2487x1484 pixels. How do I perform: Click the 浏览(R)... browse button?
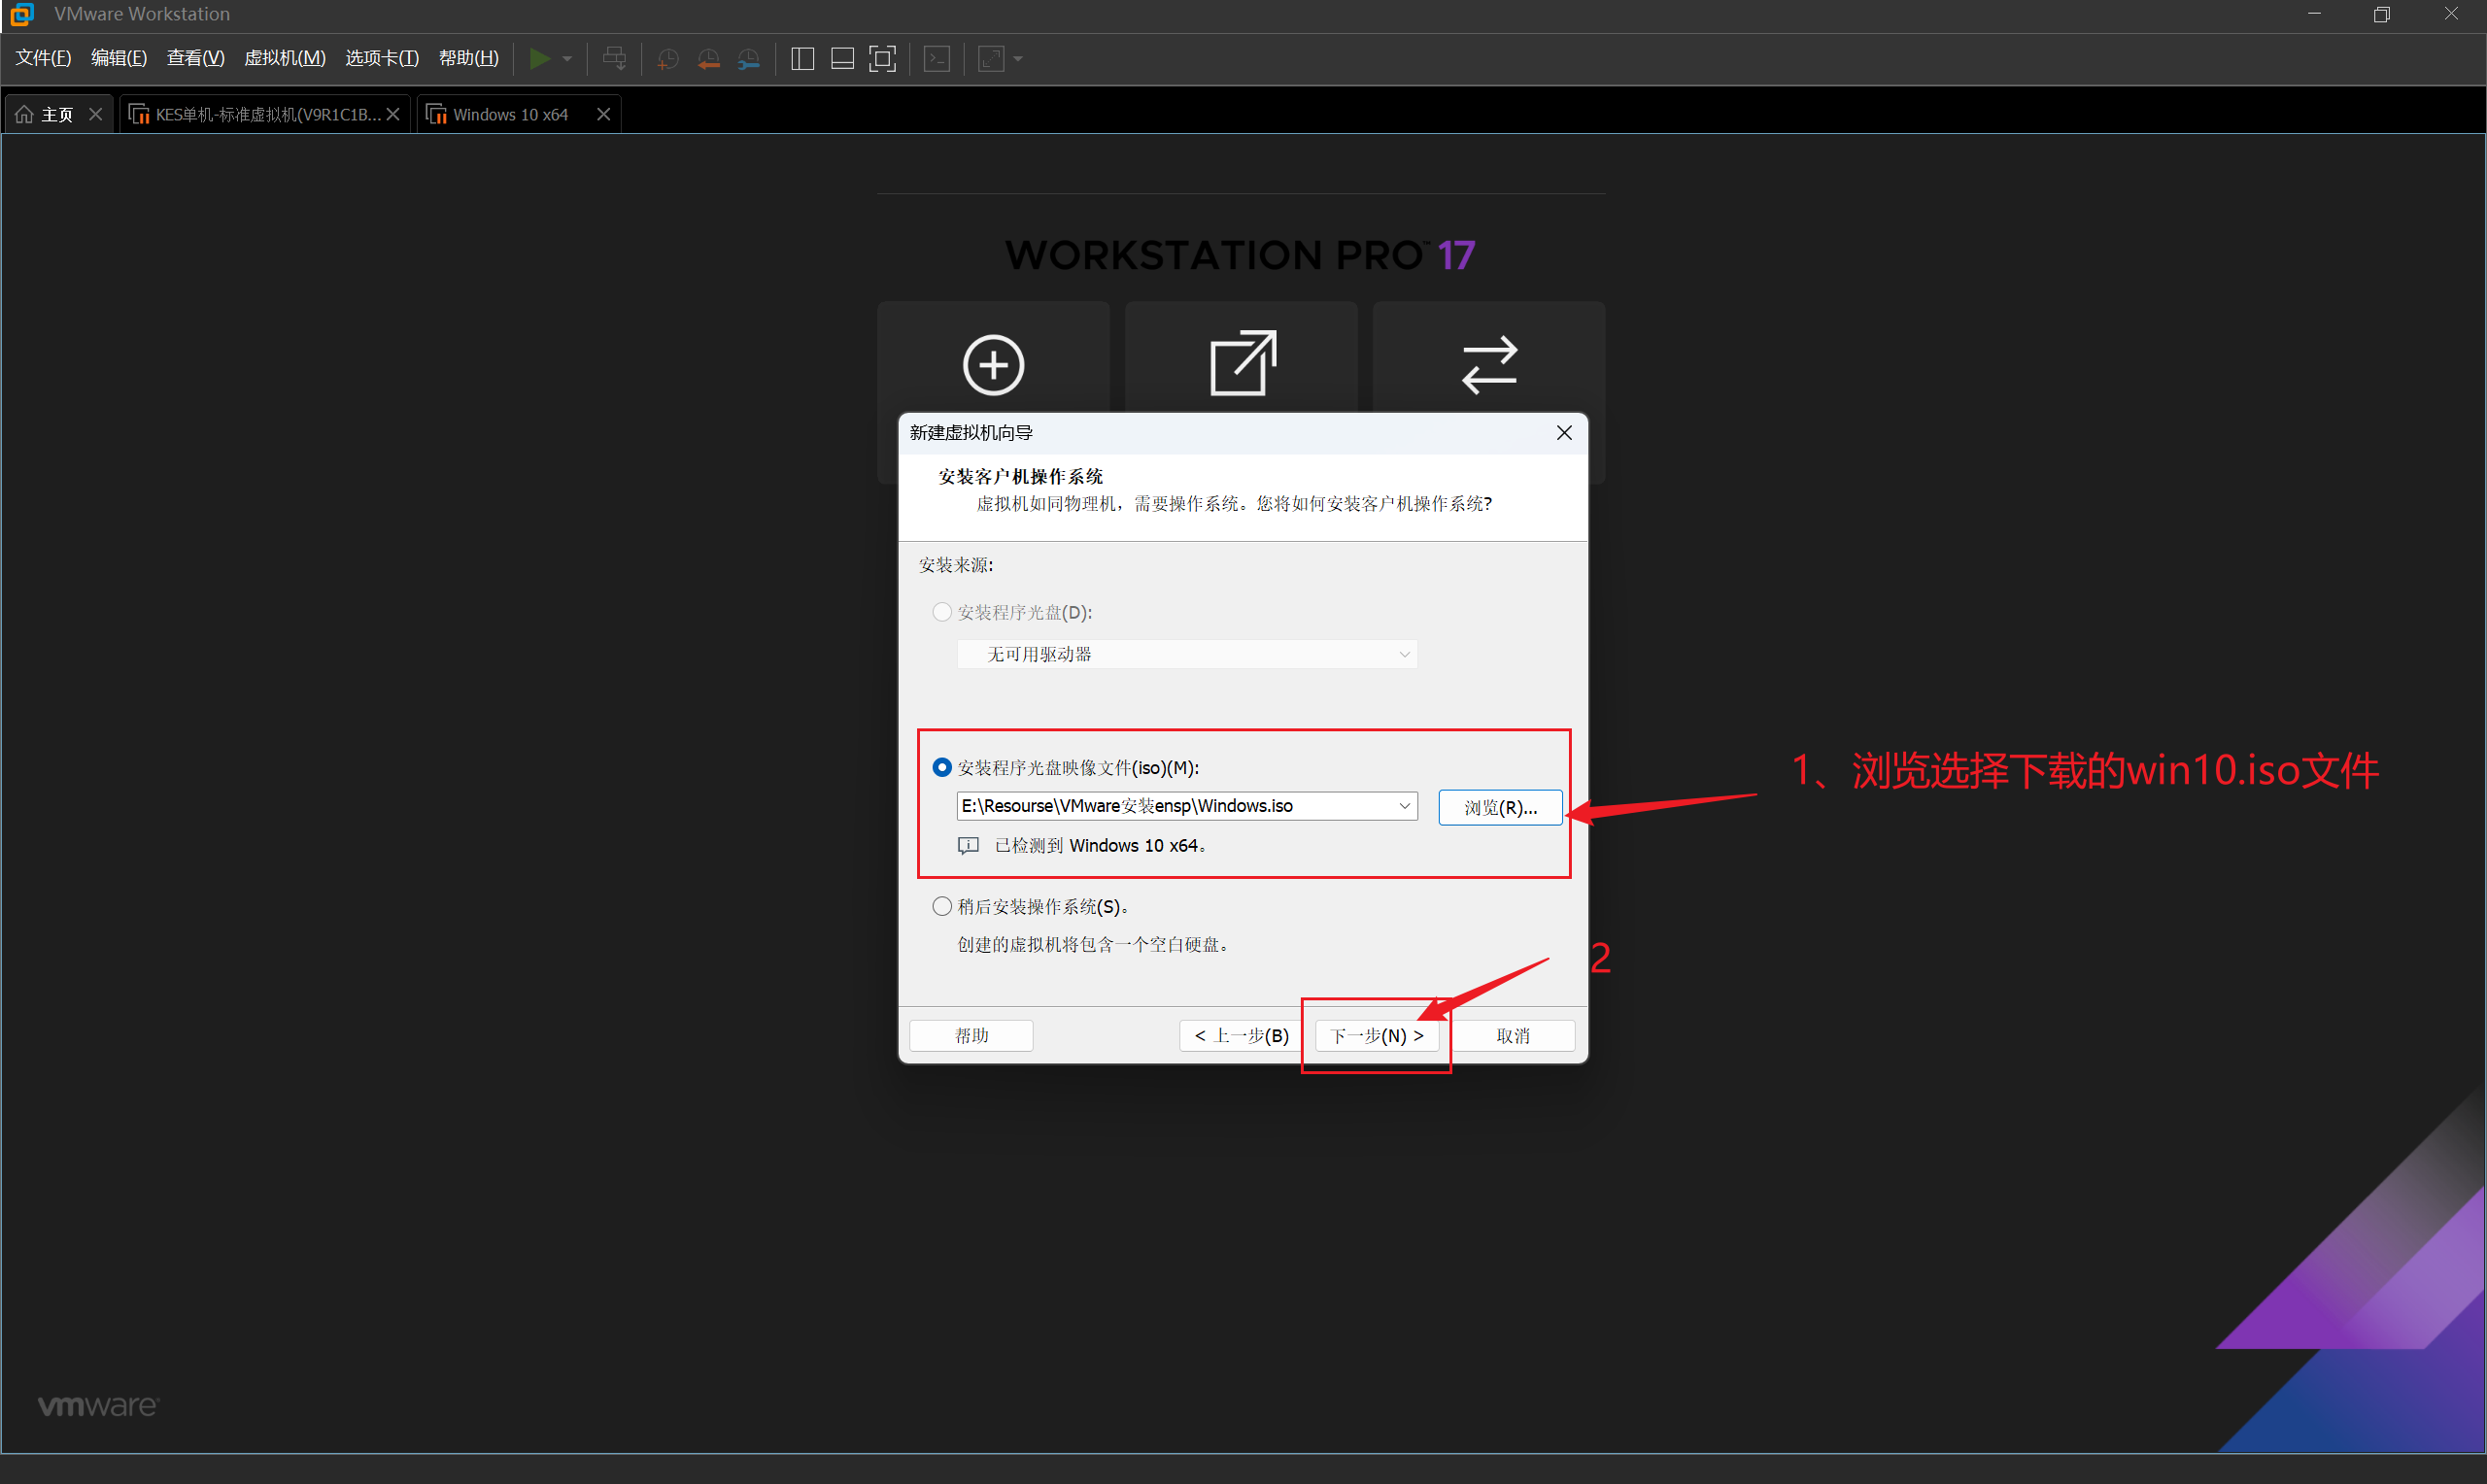point(1499,807)
